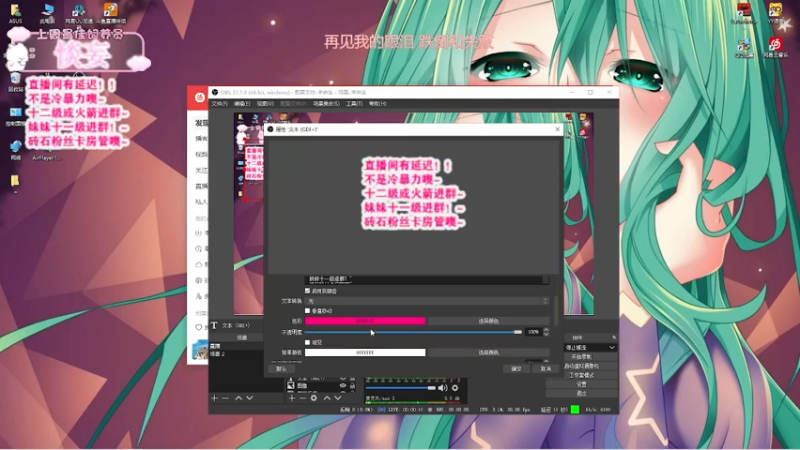Screen dimensions: 800x450
Task: Open the 此电脑 This PC desktop icon
Action: 47,13
